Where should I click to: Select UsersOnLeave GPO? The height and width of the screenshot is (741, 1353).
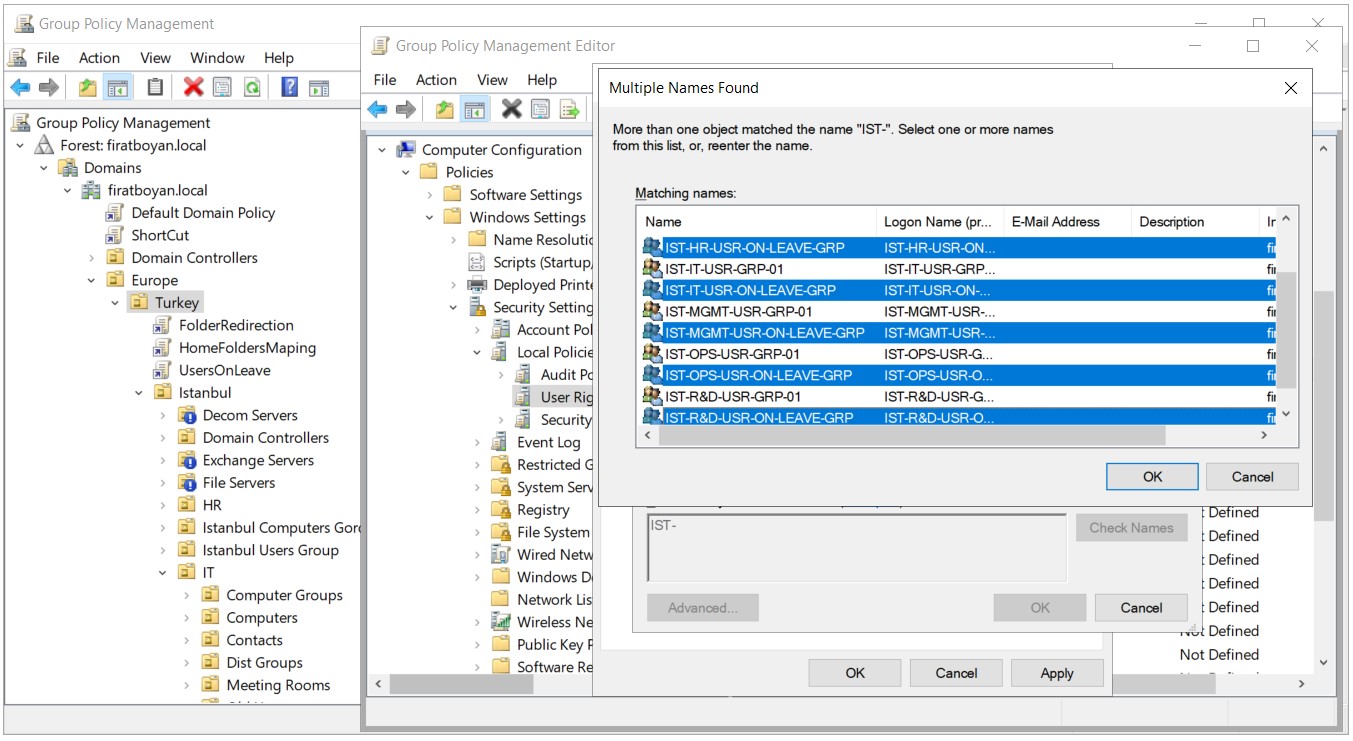[224, 370]
